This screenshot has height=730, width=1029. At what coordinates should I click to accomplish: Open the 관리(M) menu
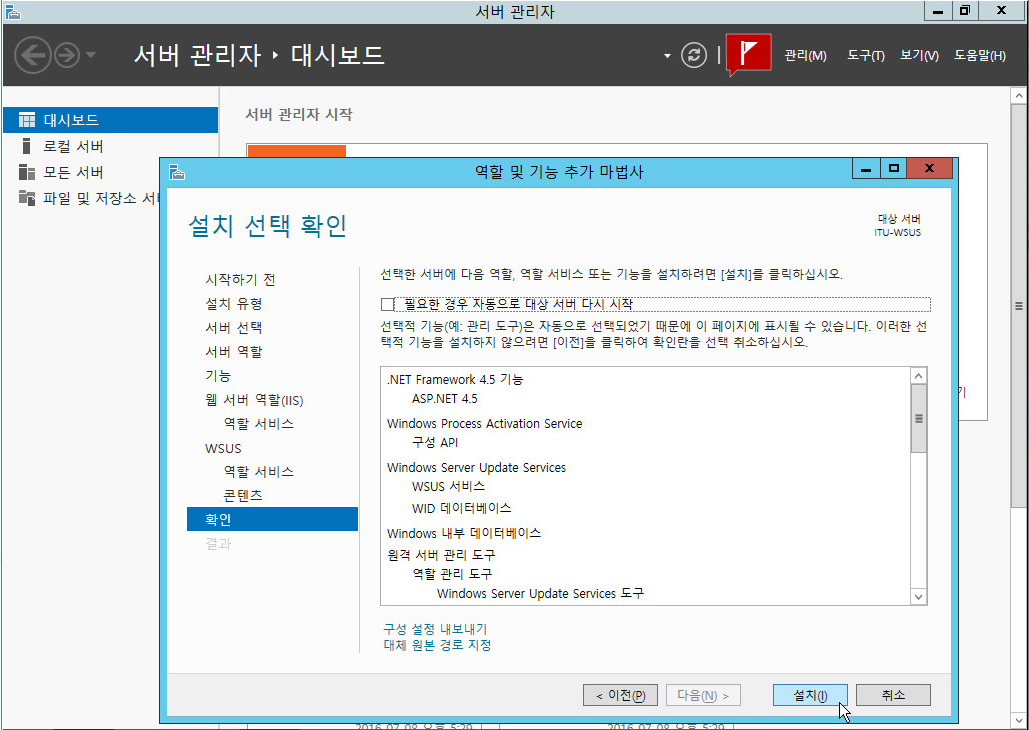pyautogui.click(x=805, y=56)
